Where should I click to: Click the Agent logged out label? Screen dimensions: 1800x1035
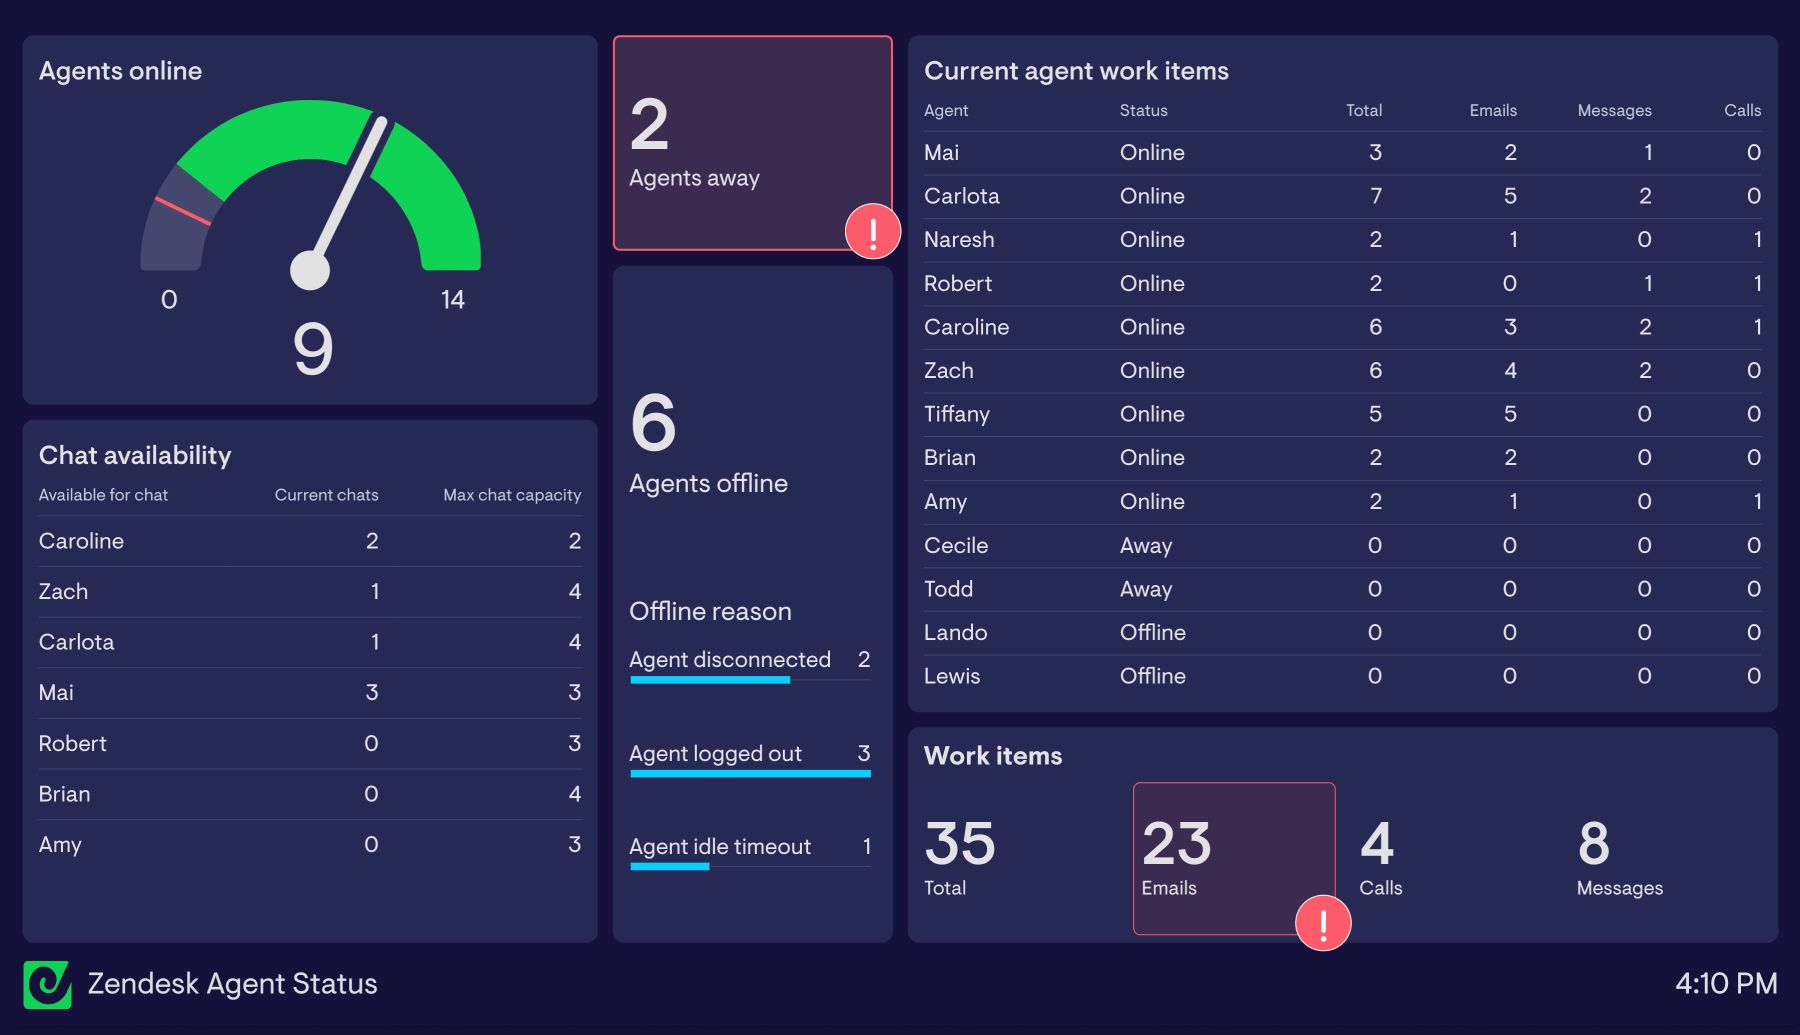(715, 754)
